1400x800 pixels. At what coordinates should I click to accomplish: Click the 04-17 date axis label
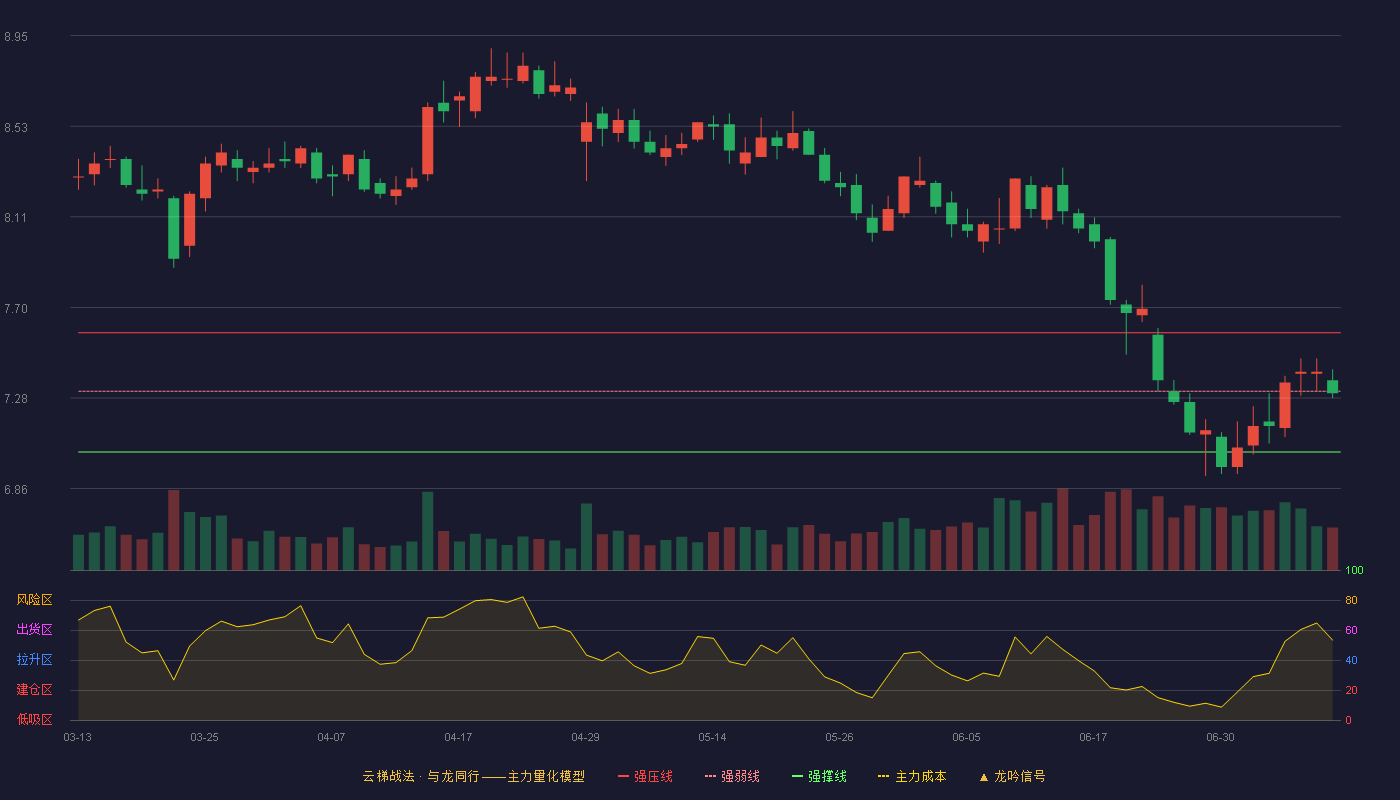[x=458, y=737]
